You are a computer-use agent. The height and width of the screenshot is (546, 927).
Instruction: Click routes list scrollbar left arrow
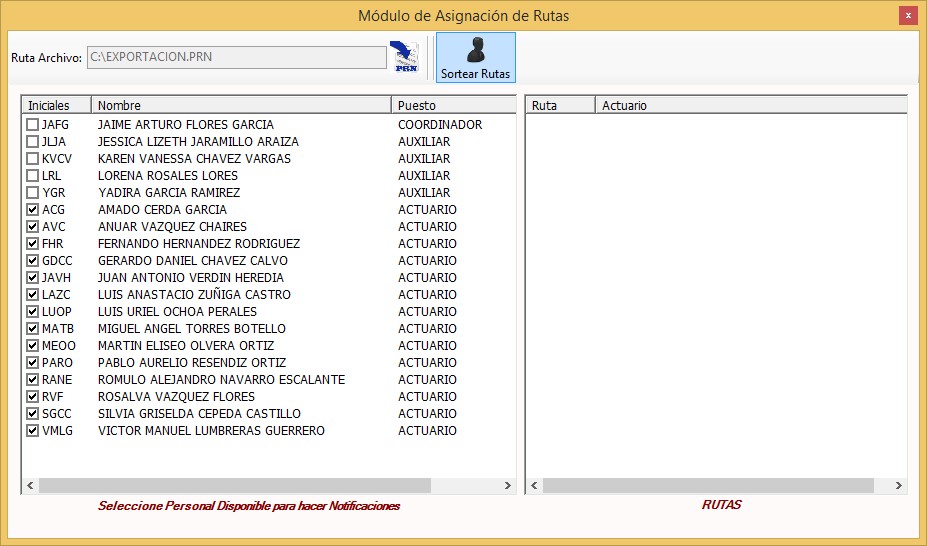(x=534, y=486)
